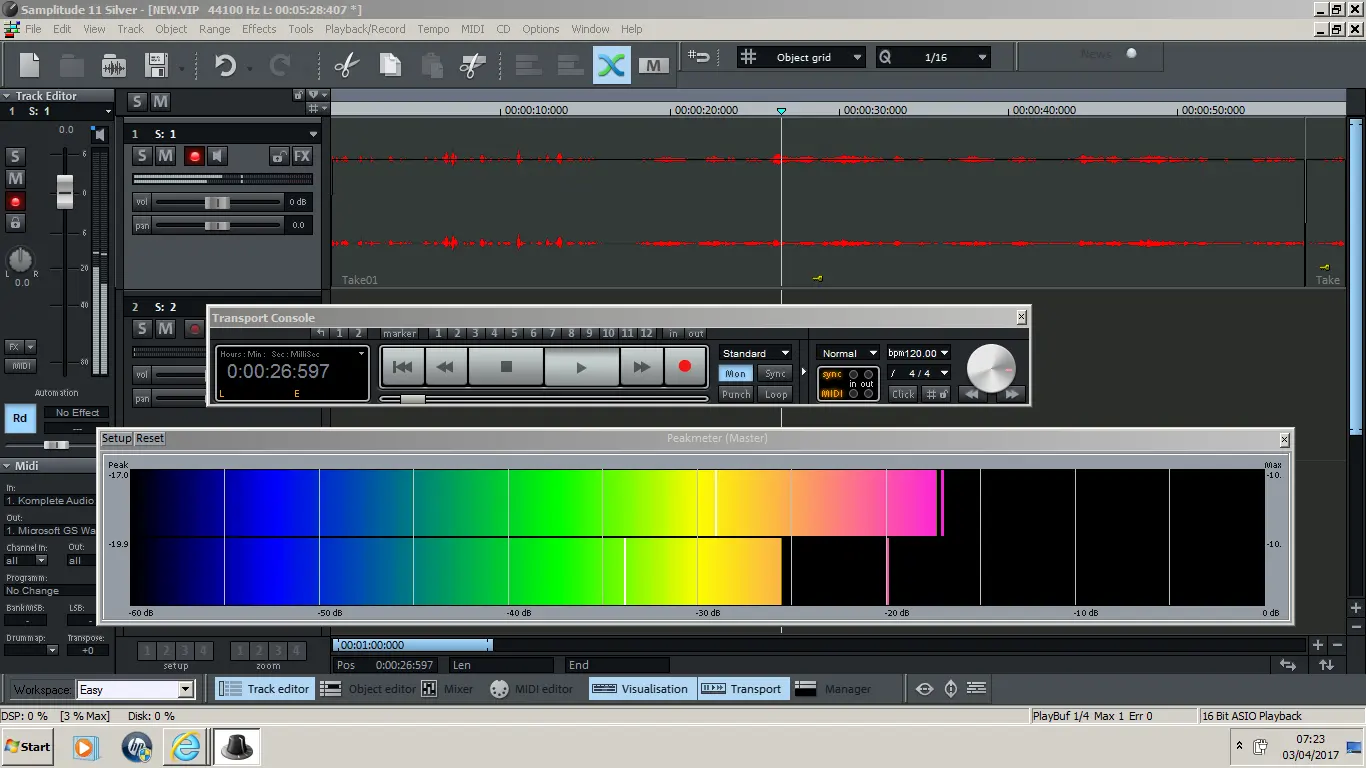Open the Playback/Record menu
Image resolution: width=1366 pixels, height=768 pixels.
click(x=365, y=29)
